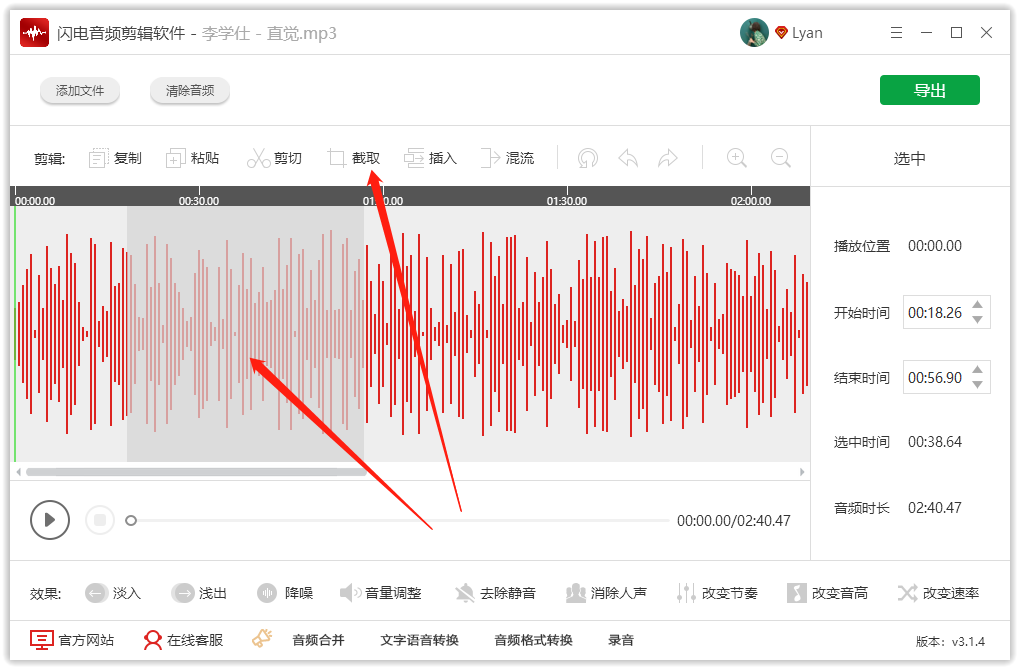Apply the Noise Reduction (降噪) effect
This screenshot has height=670, width=1020.
coord(285,593)
